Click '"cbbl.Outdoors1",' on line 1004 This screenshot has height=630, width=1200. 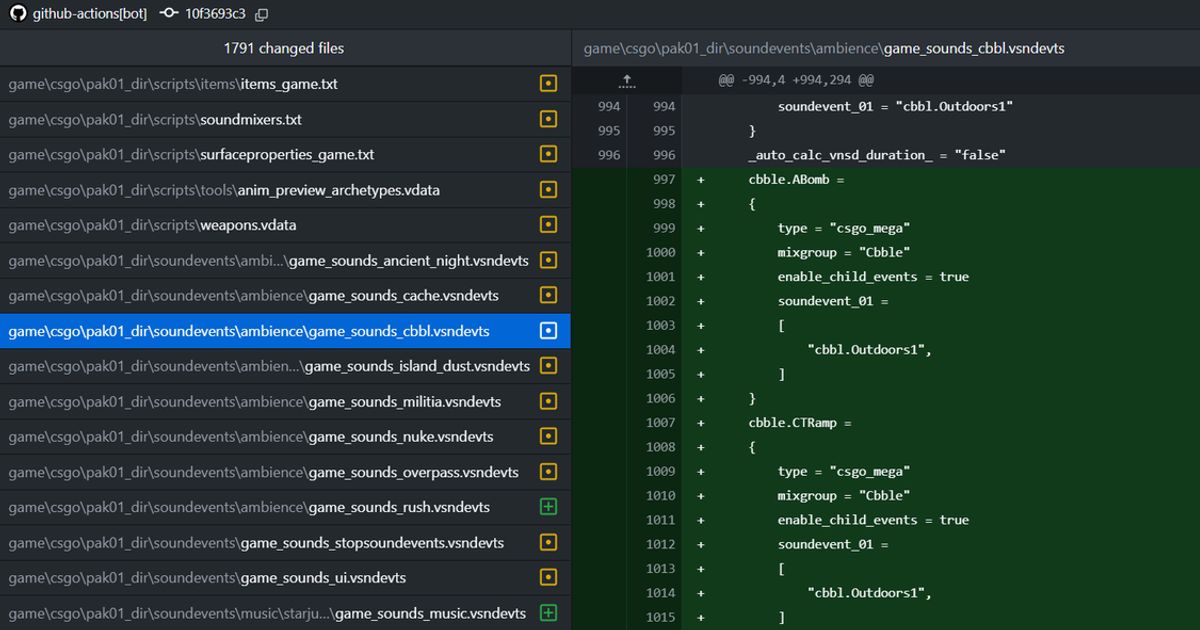870,350
